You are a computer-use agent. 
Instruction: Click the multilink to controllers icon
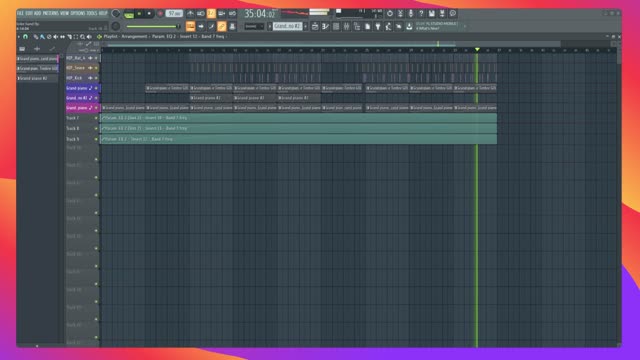232,27
